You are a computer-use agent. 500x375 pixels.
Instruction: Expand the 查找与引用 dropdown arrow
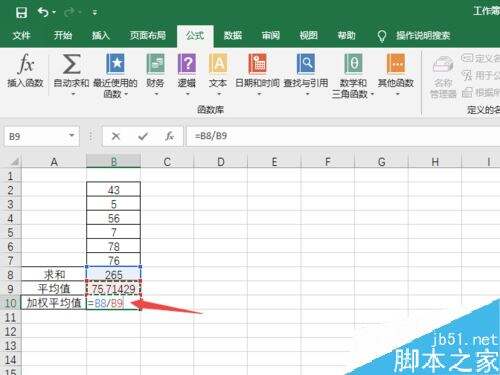point(307,94)
